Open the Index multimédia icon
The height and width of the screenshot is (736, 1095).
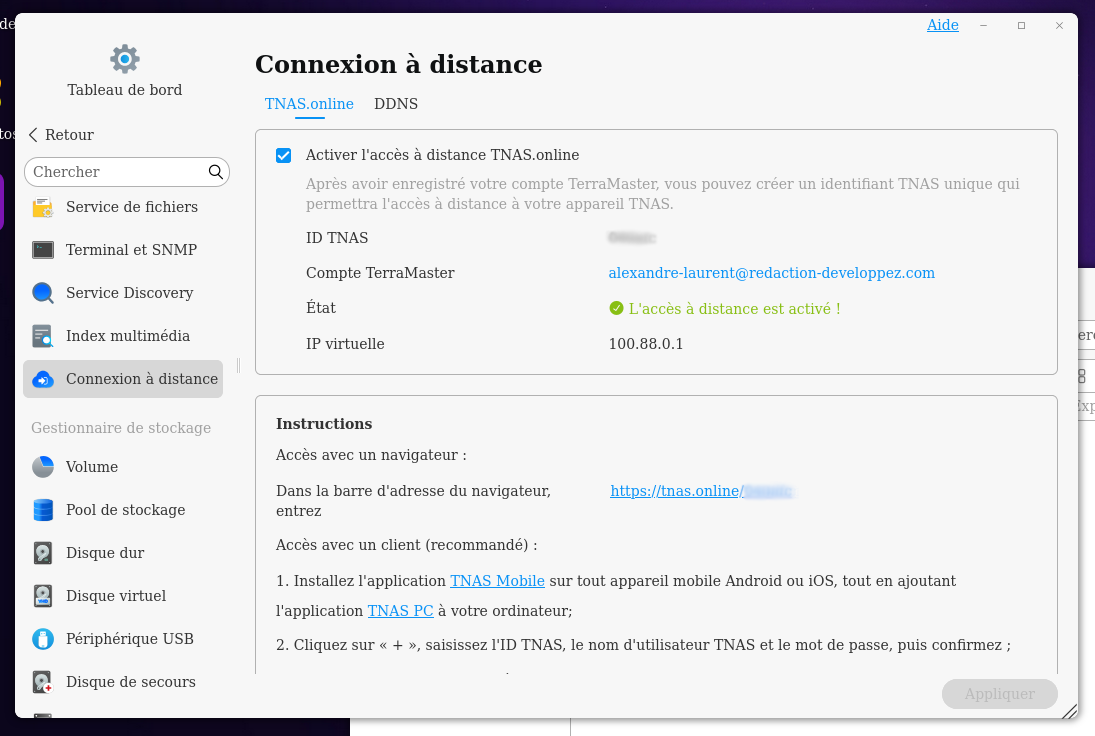43,336
